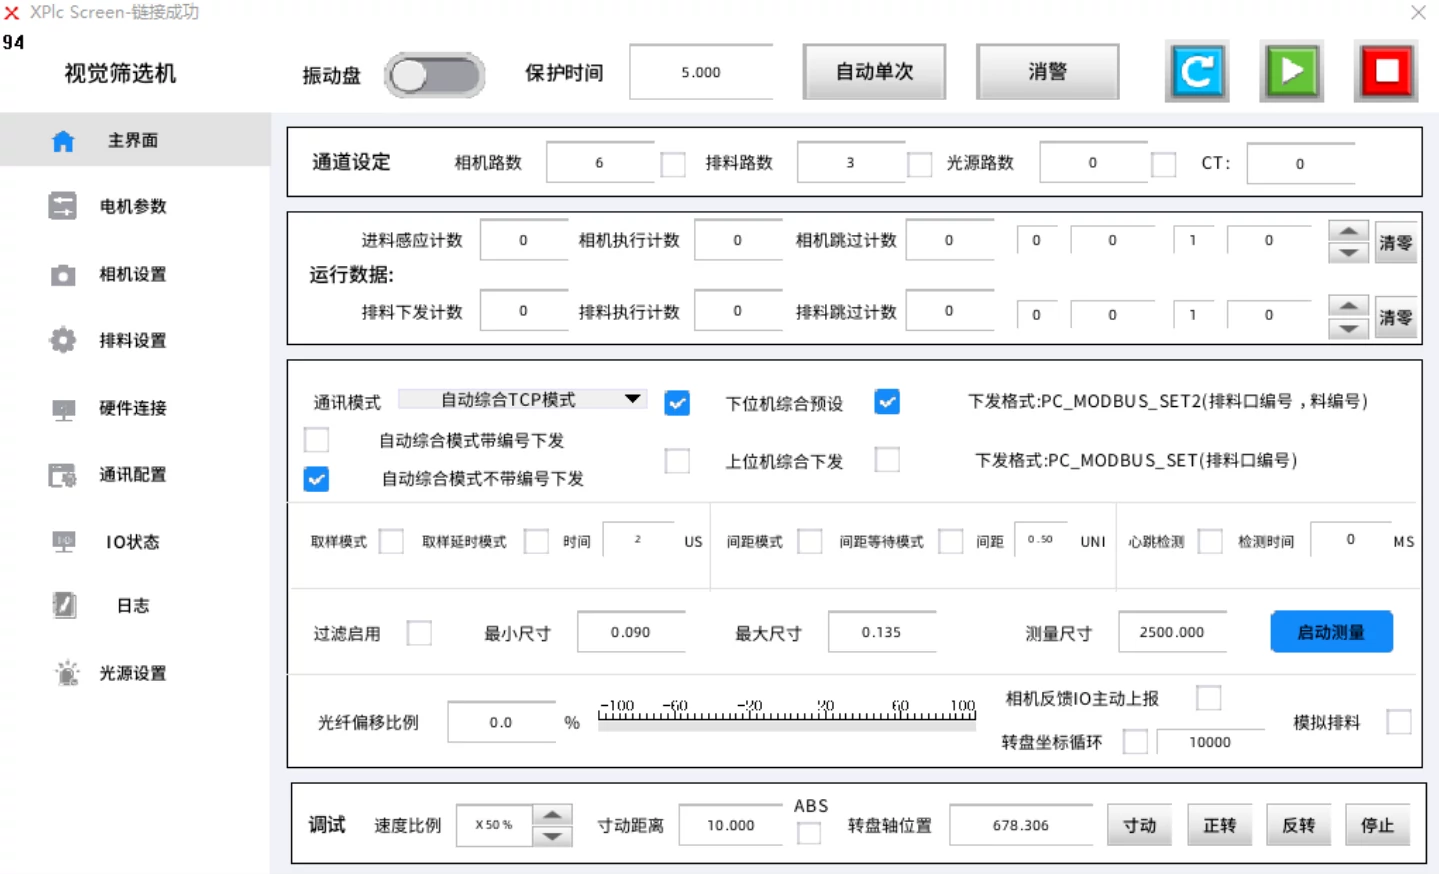Click down arrow in 排料下发计数 row
Viewport: 1439px width, 874px height.
coord(1348,328)
